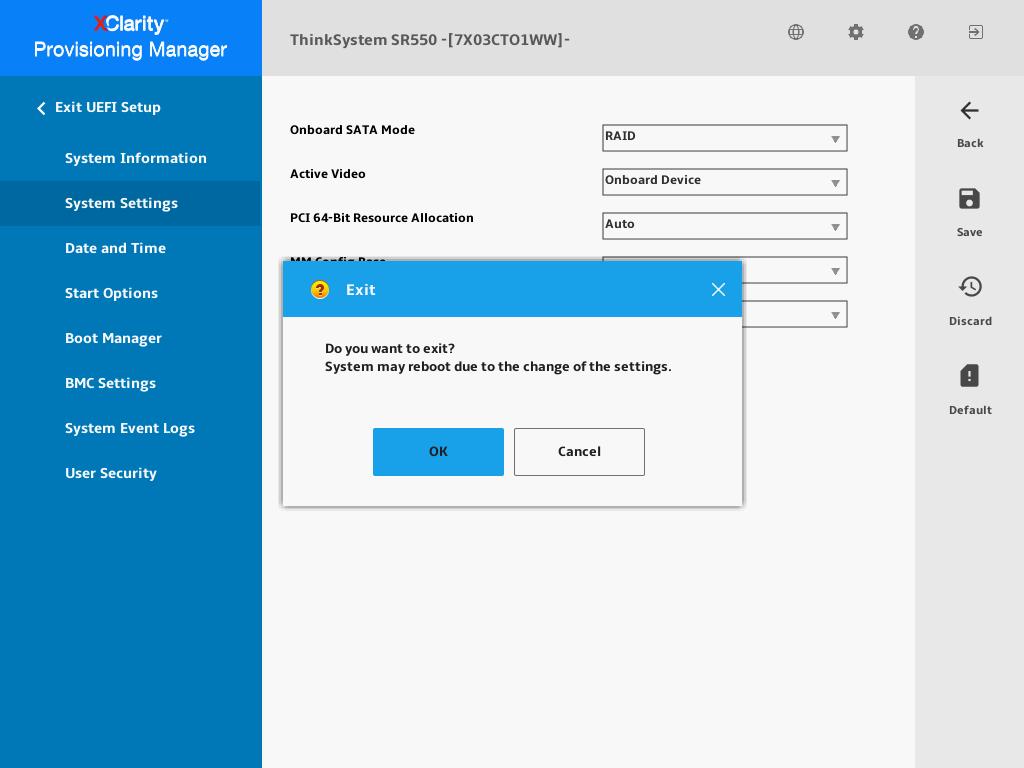The height and width of the screenshot is (768, 1024).
Task: Click the settings gear icon in header
Action: 856,32
